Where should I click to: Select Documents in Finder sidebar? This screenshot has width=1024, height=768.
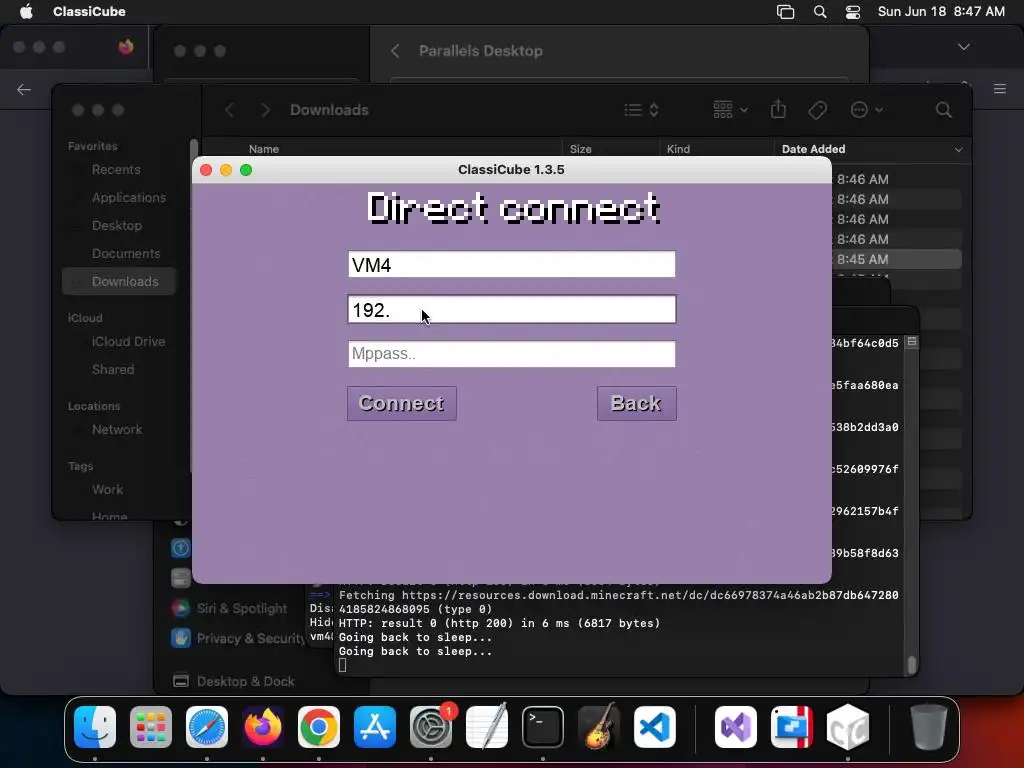tap(125, 254)
